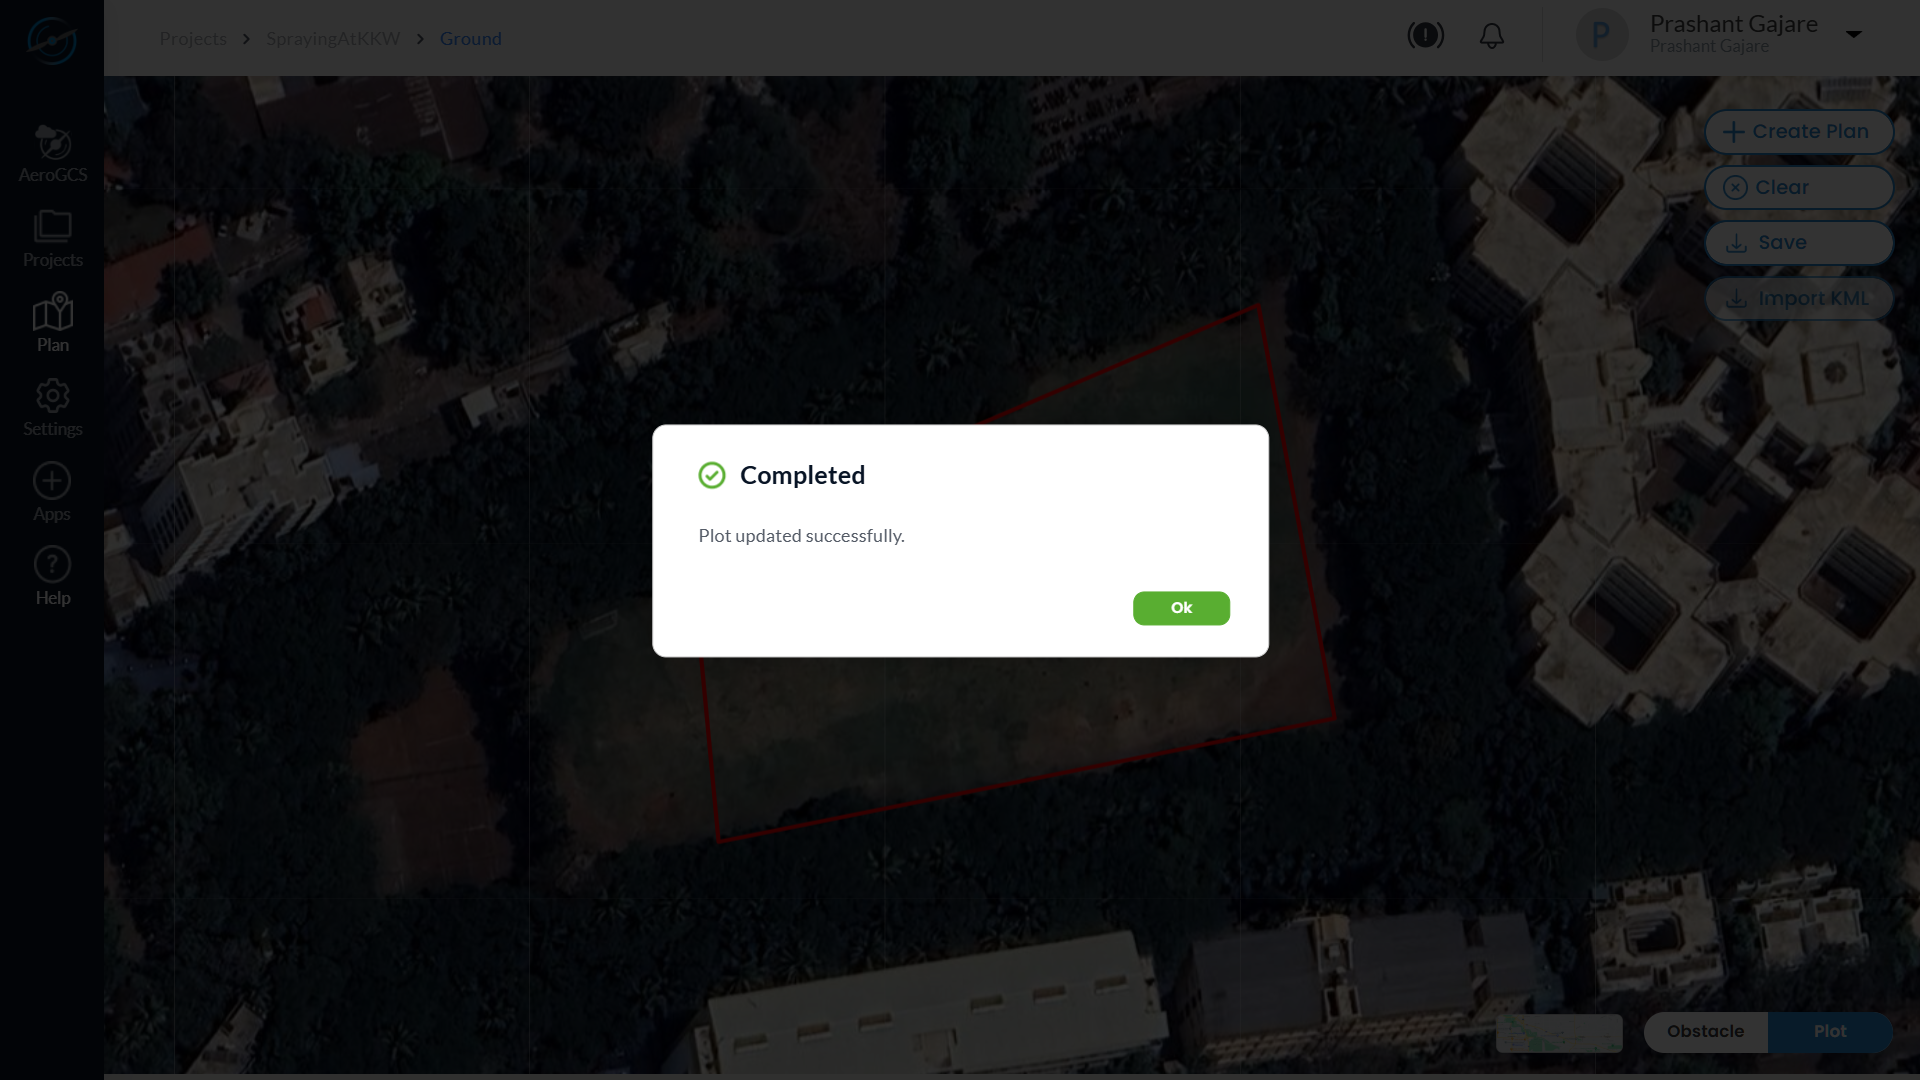This screenshot has height=1080, width=1920.
Task: Open the Projects folder icon
Action: [x=53, y=226]
